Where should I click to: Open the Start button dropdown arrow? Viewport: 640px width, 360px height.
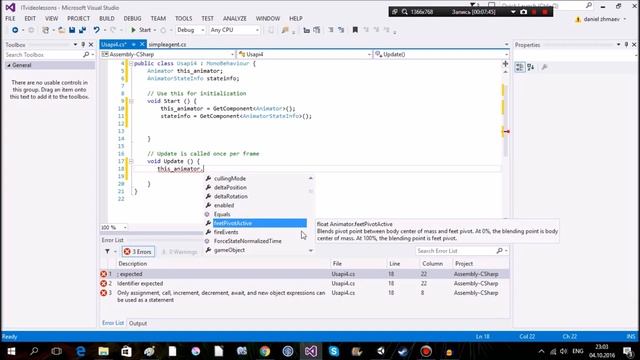pyautogui.click(x=155, y=30)
